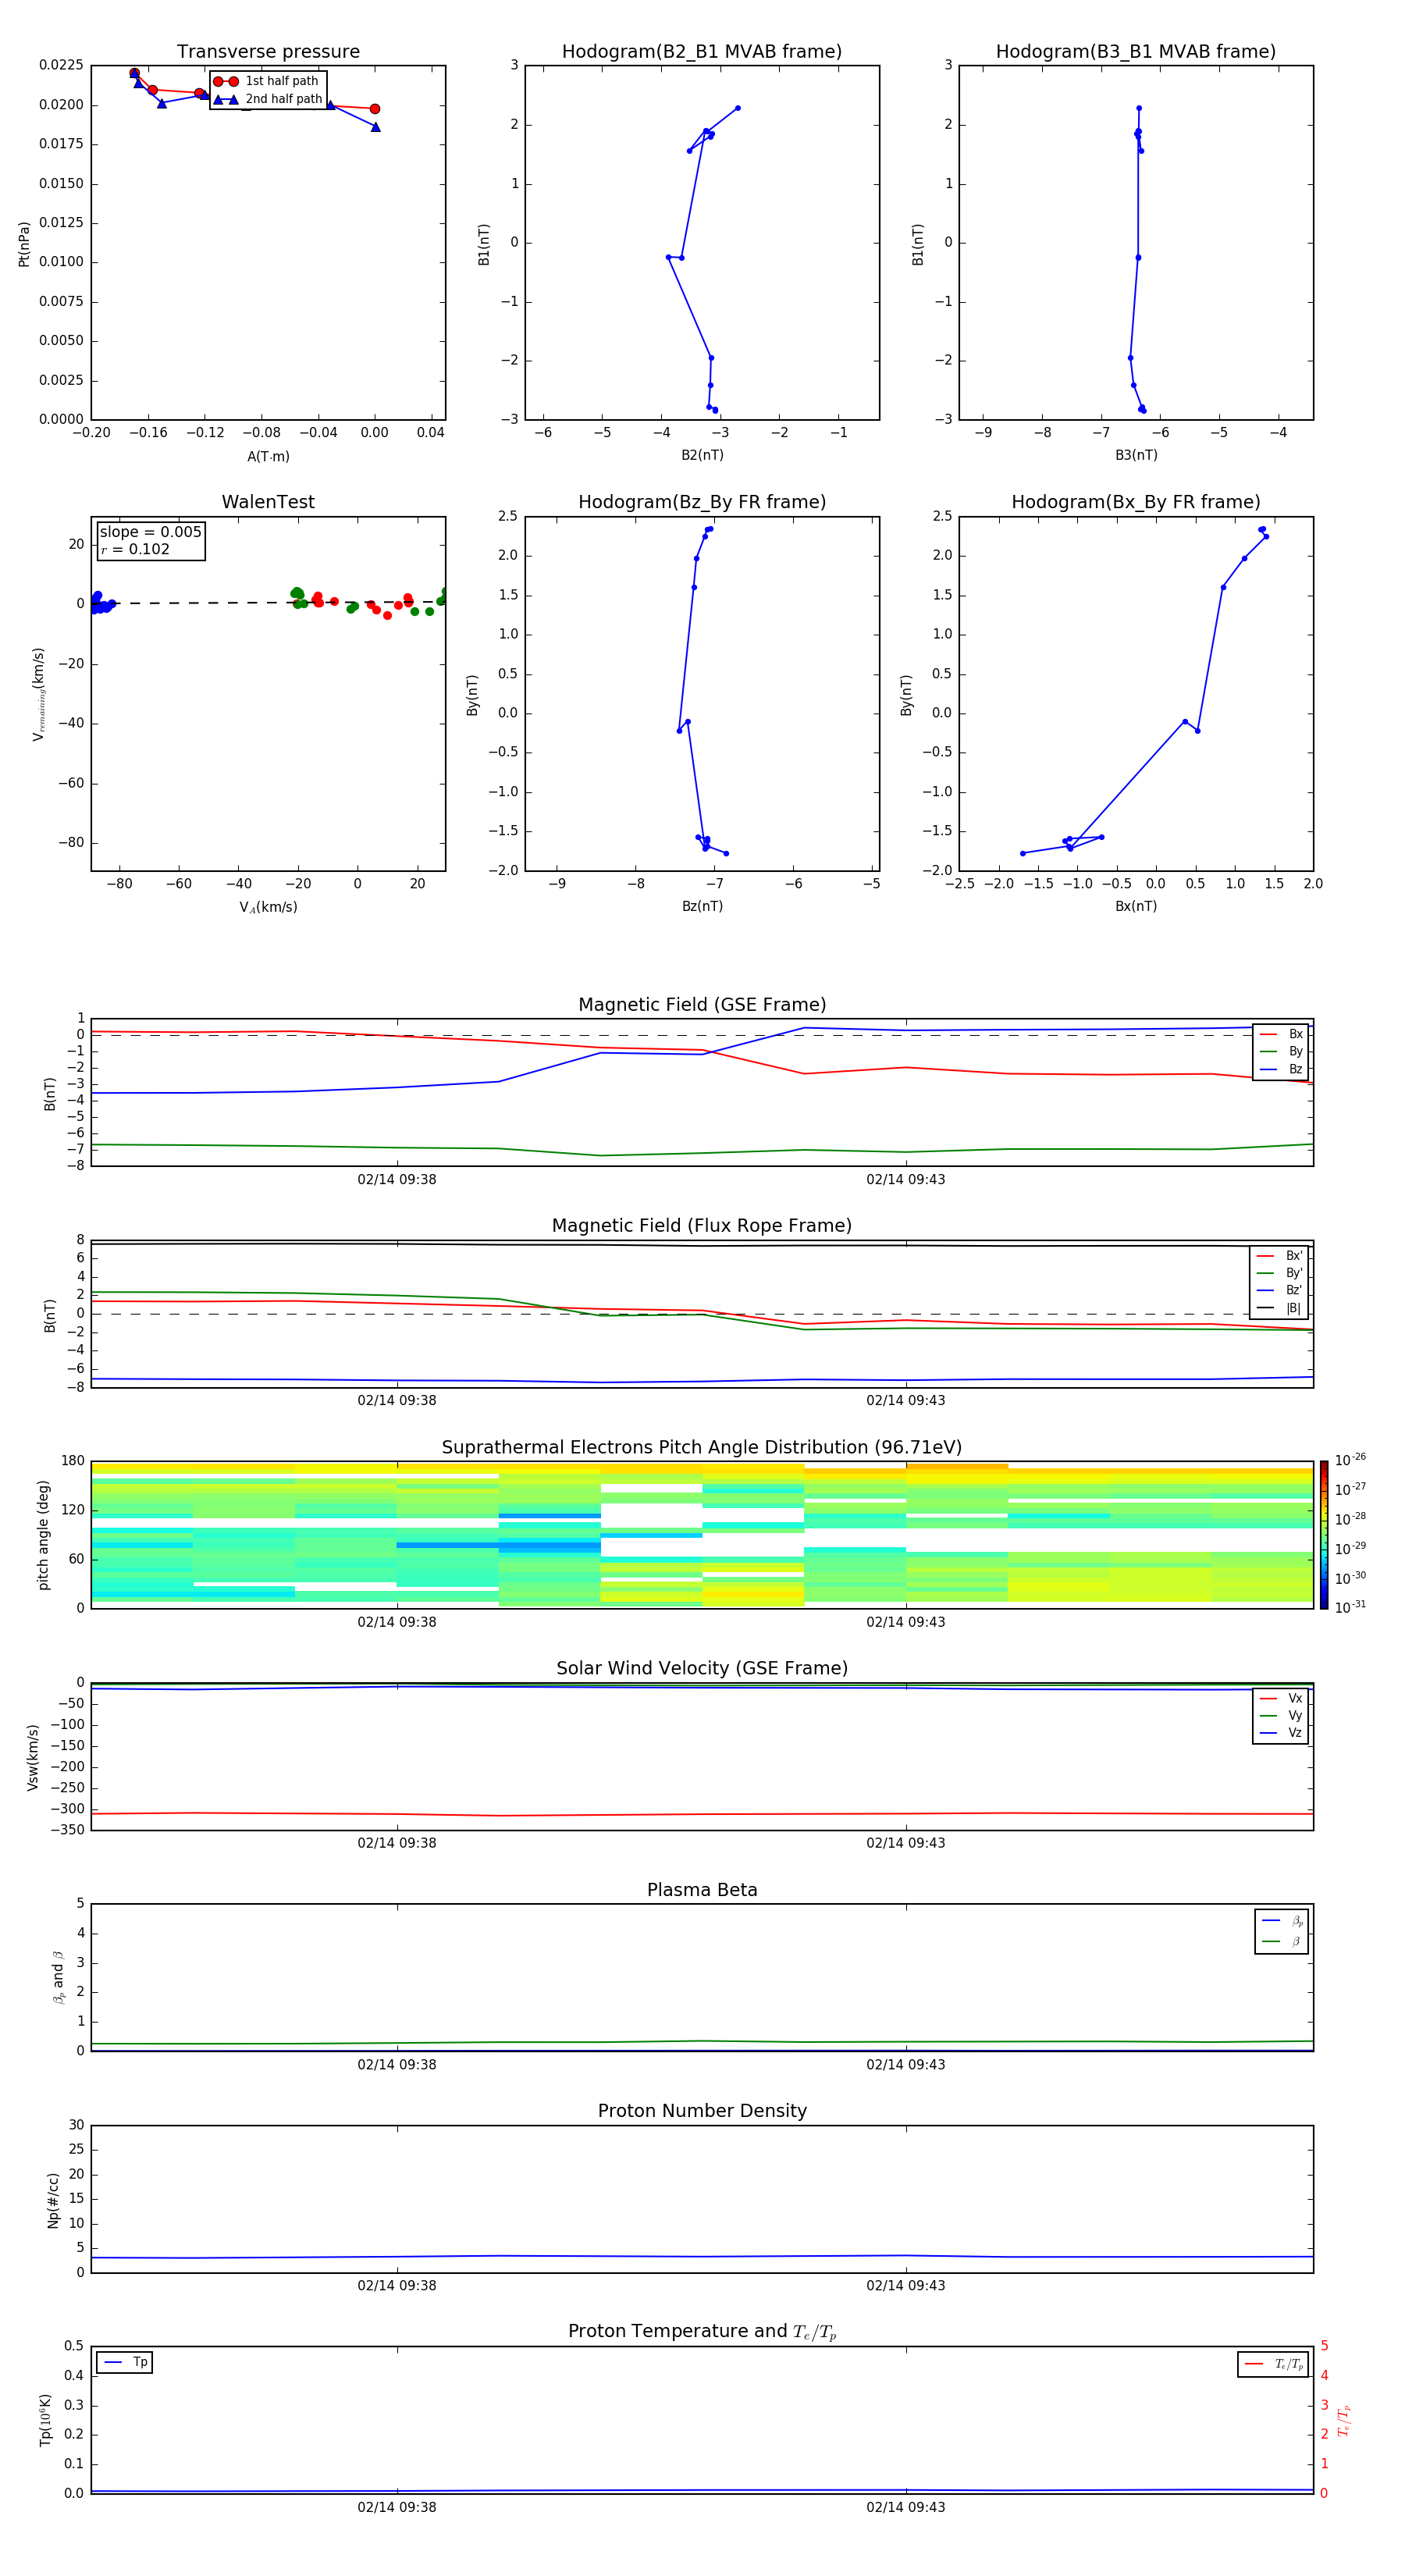1405x2576 pixels.
Task: Click the 'Pt(nPa)' axis label
Action: click(24, 244)
